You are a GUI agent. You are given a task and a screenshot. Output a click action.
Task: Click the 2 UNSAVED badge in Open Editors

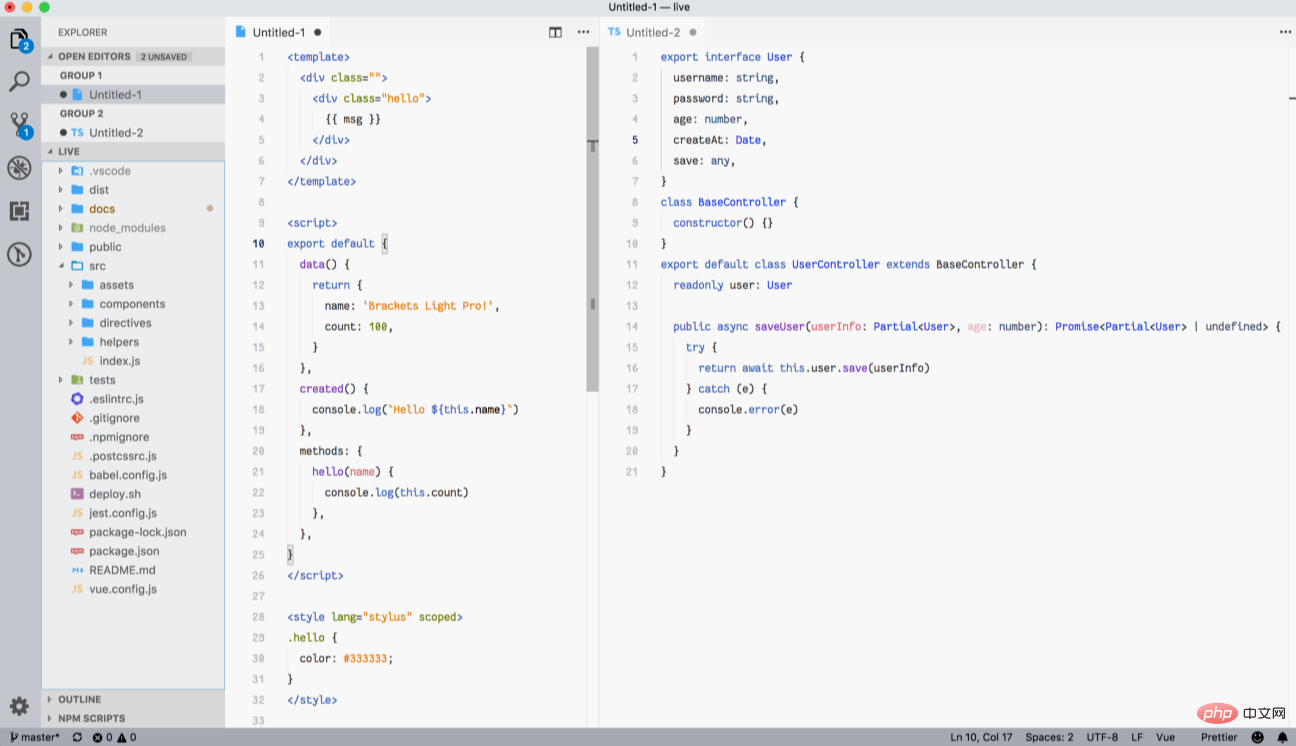click(x=164, y=57)
